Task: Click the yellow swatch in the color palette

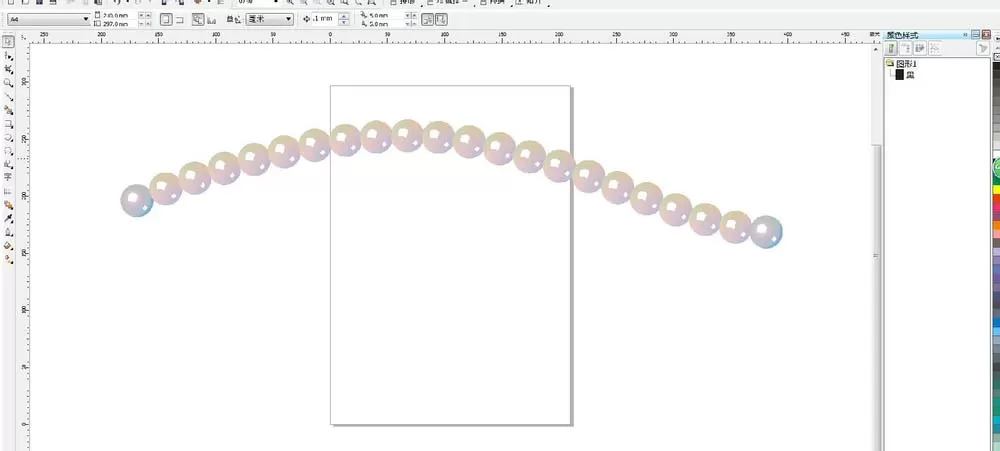Action: coord(996,189)
